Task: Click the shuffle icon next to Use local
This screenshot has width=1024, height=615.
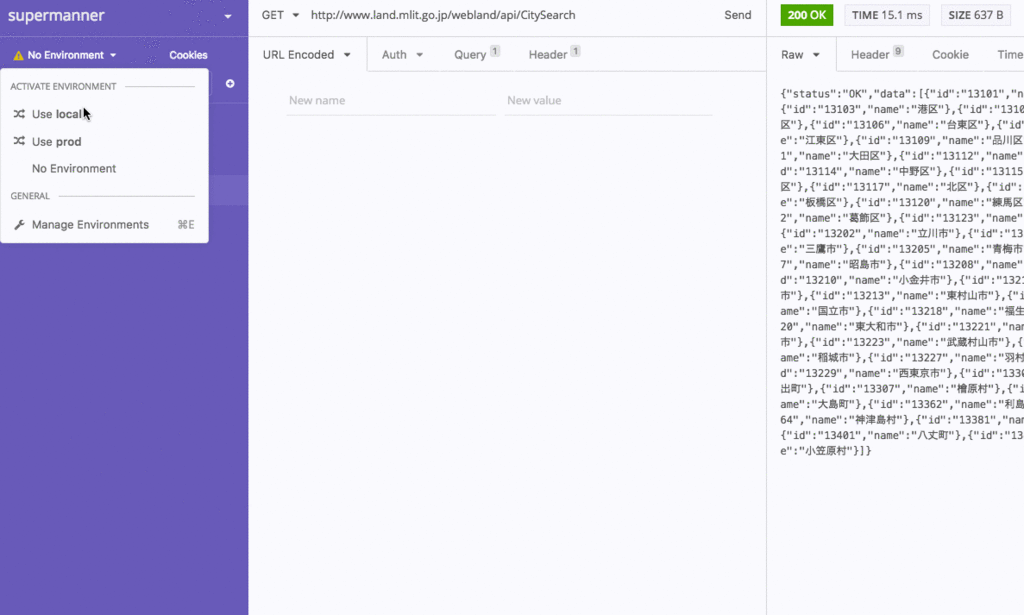Action: [x=19, y=114]
